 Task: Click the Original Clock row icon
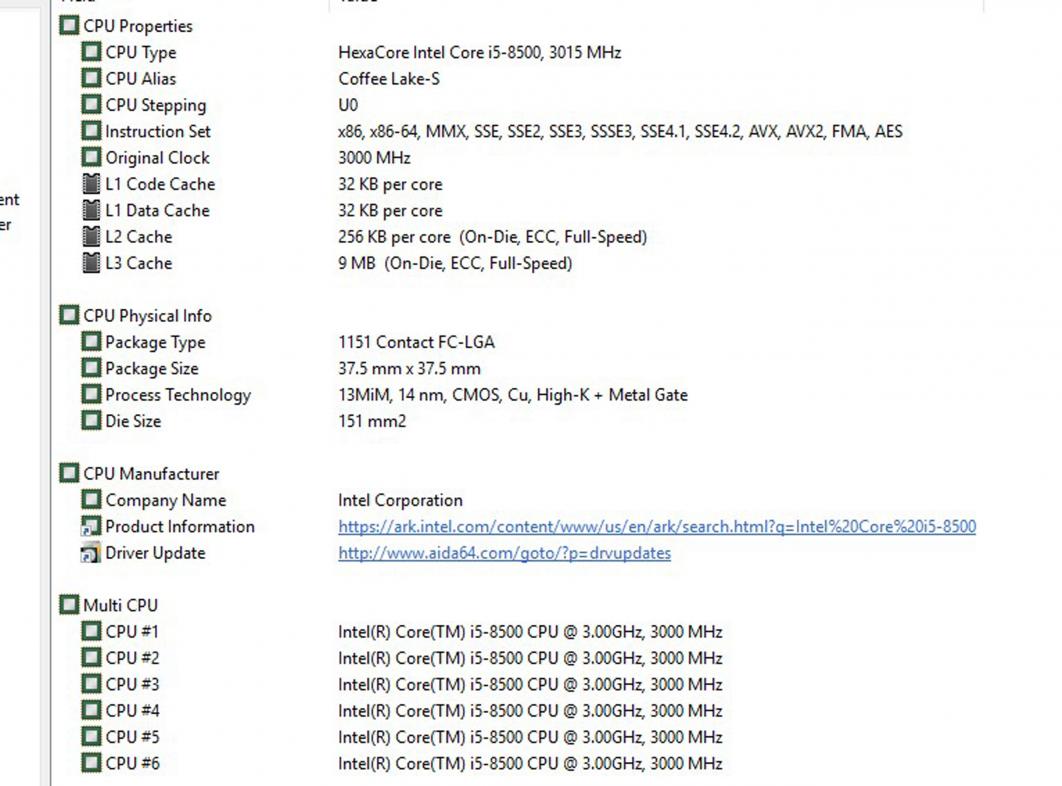[x=91, y=157]
